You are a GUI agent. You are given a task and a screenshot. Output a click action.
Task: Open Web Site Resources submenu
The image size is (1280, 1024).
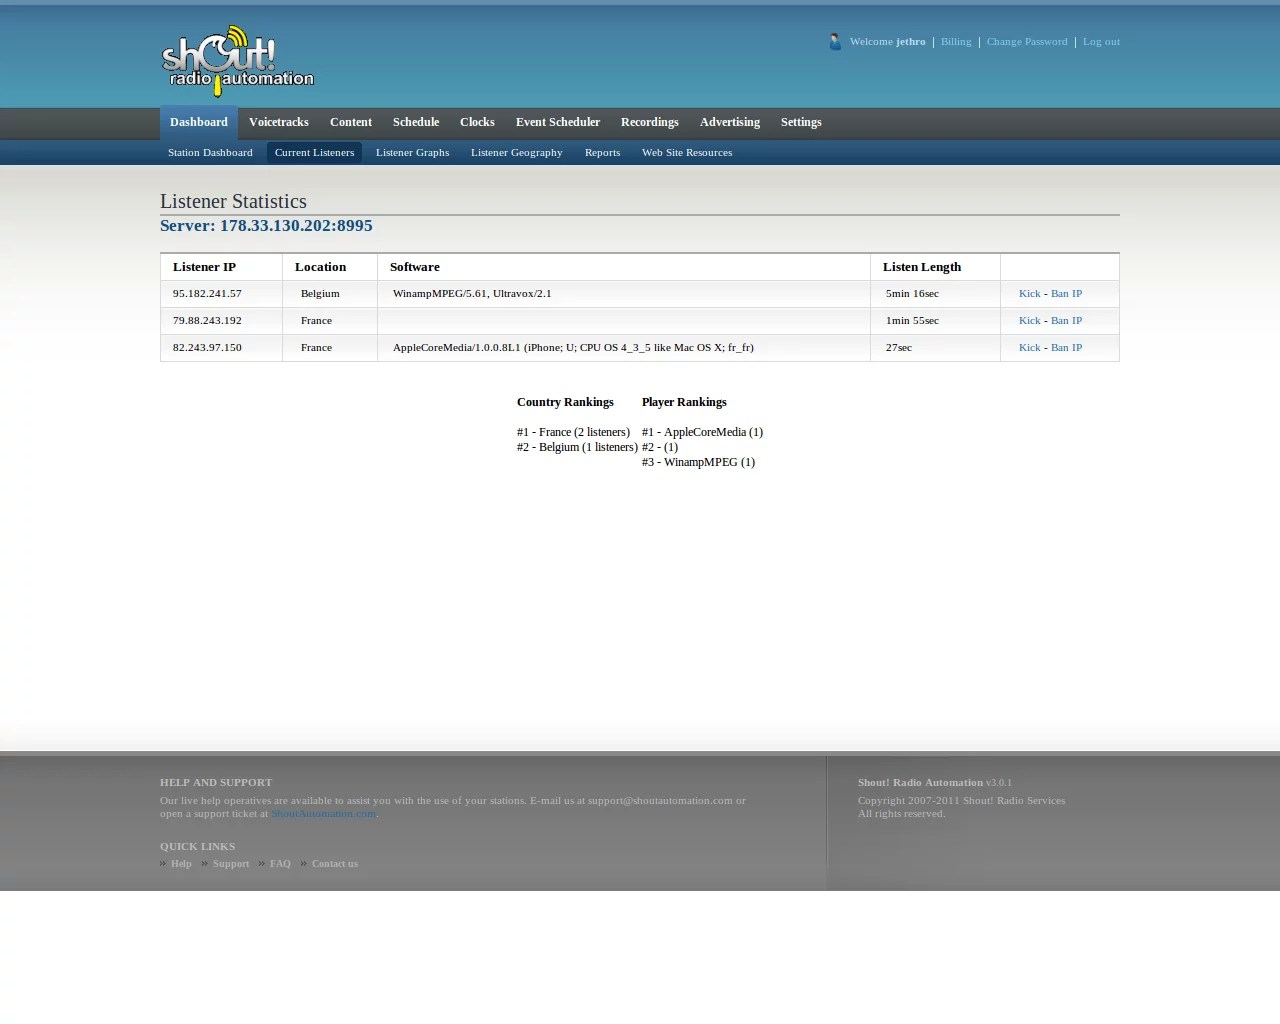click(686, 153)
